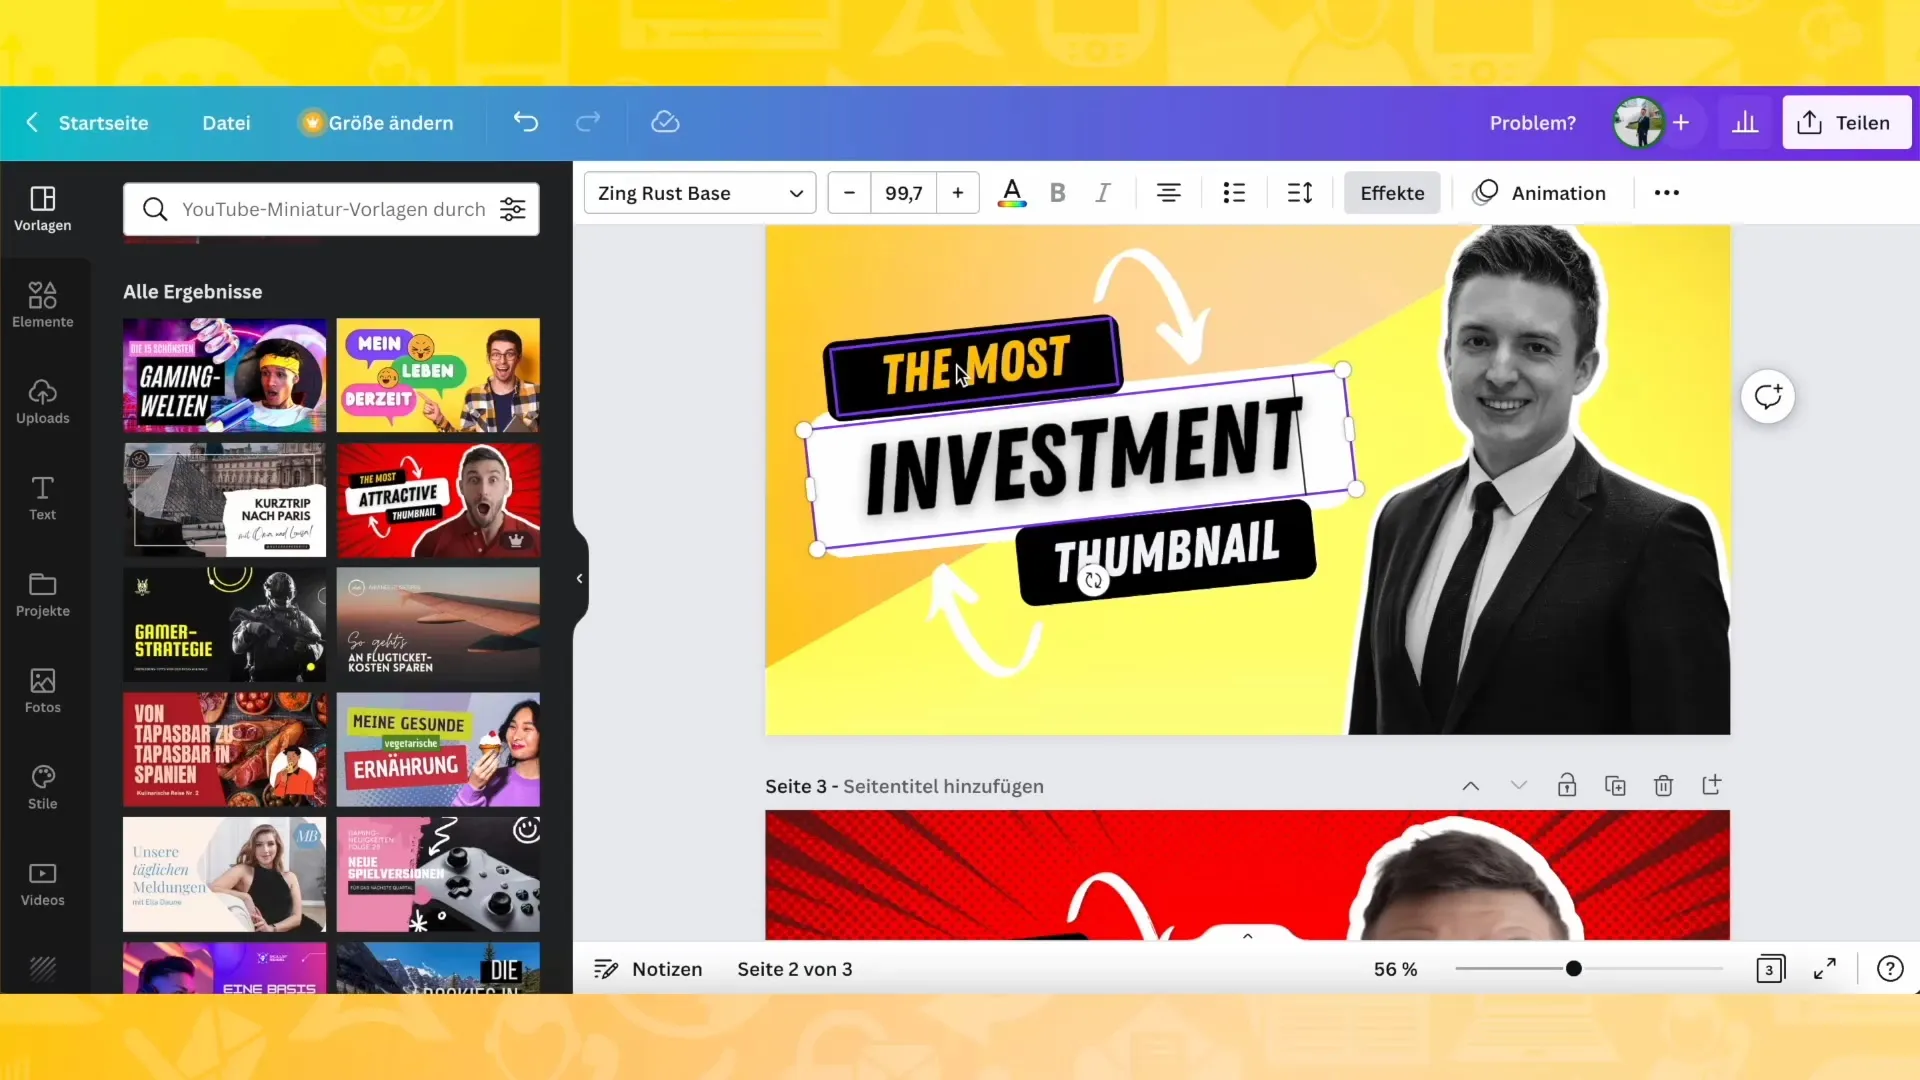Toggle the page lock icon on Seite 3
The width and height of the screenshot is (1920, 1080).
coord(1567,786)
